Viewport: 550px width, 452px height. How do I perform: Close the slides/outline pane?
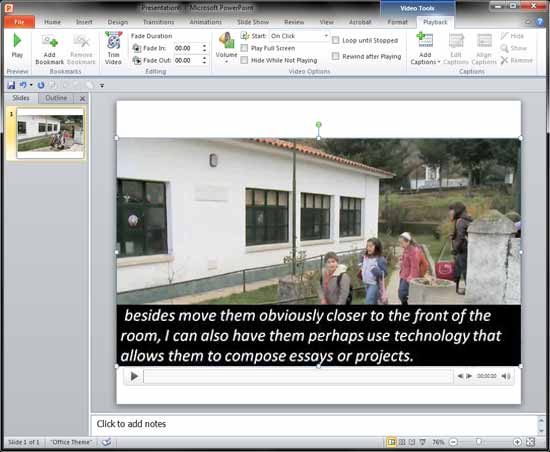point(82,99)
